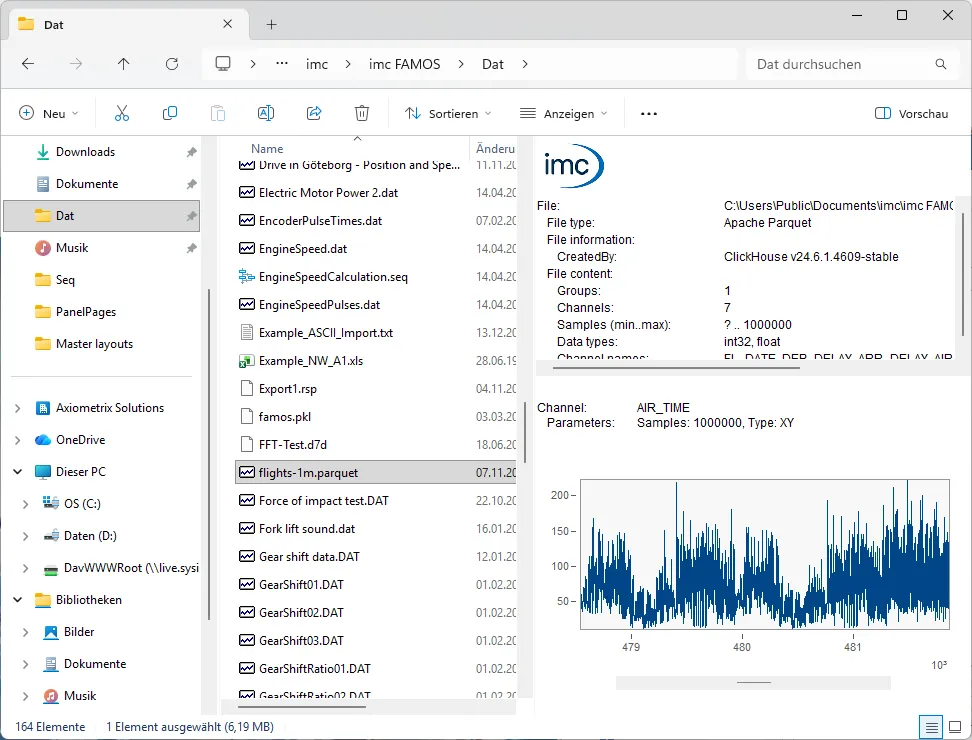Click the Delete trash can icon
Screen dimensions: 972x740
coord(362,114)
